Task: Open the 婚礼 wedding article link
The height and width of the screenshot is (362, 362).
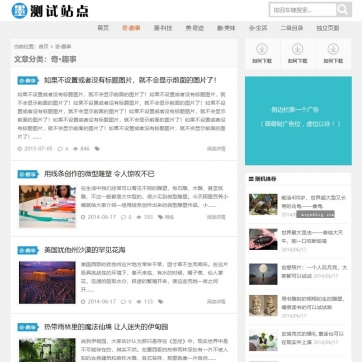Action: tap(313, 338)
